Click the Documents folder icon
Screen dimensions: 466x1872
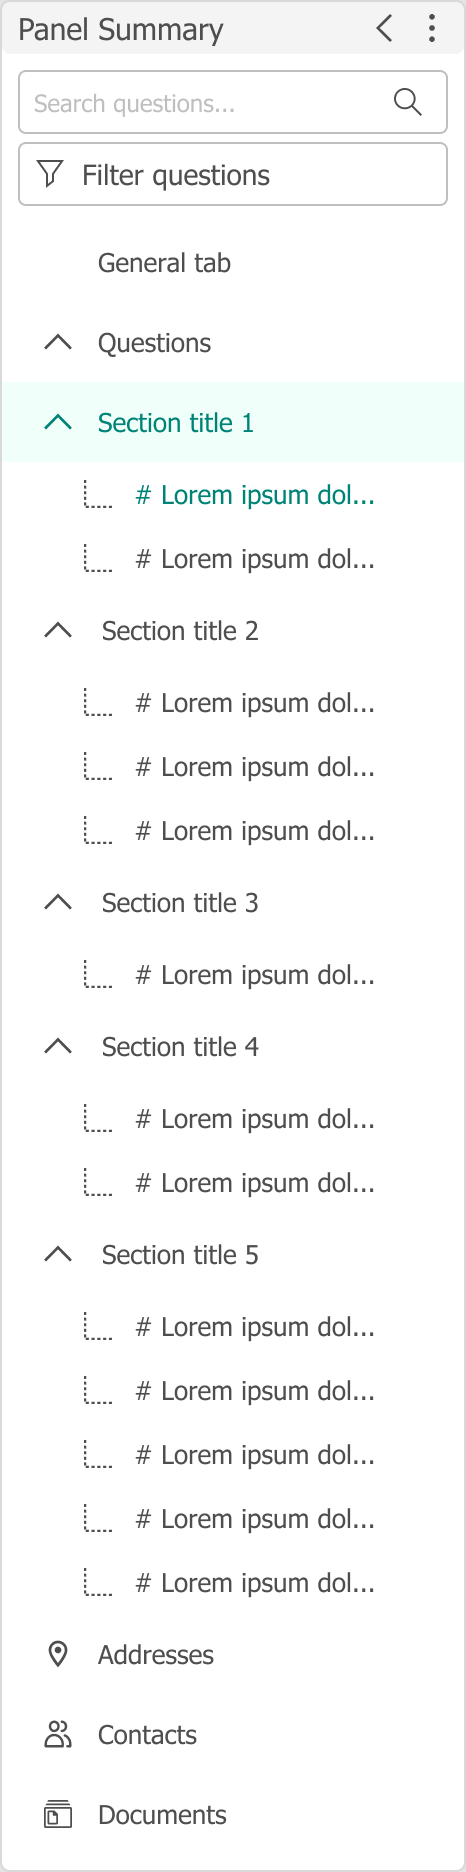[x=58, y=1814]
